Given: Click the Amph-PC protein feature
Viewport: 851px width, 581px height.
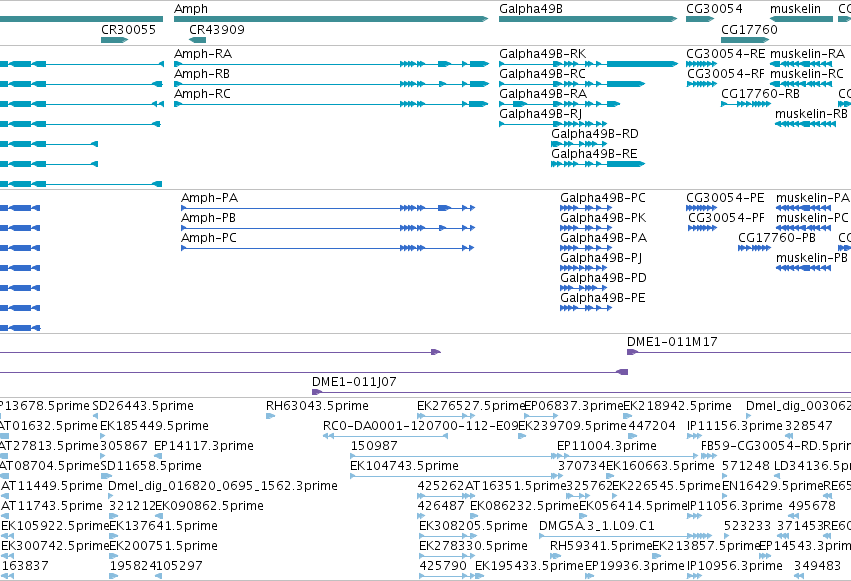Looking at the screenshot, I should pos(328,248).
